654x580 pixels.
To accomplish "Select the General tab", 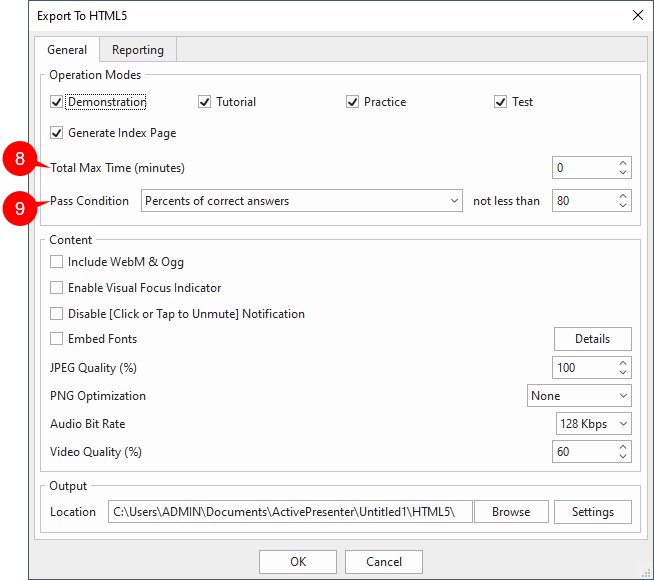I will (67, 50).
